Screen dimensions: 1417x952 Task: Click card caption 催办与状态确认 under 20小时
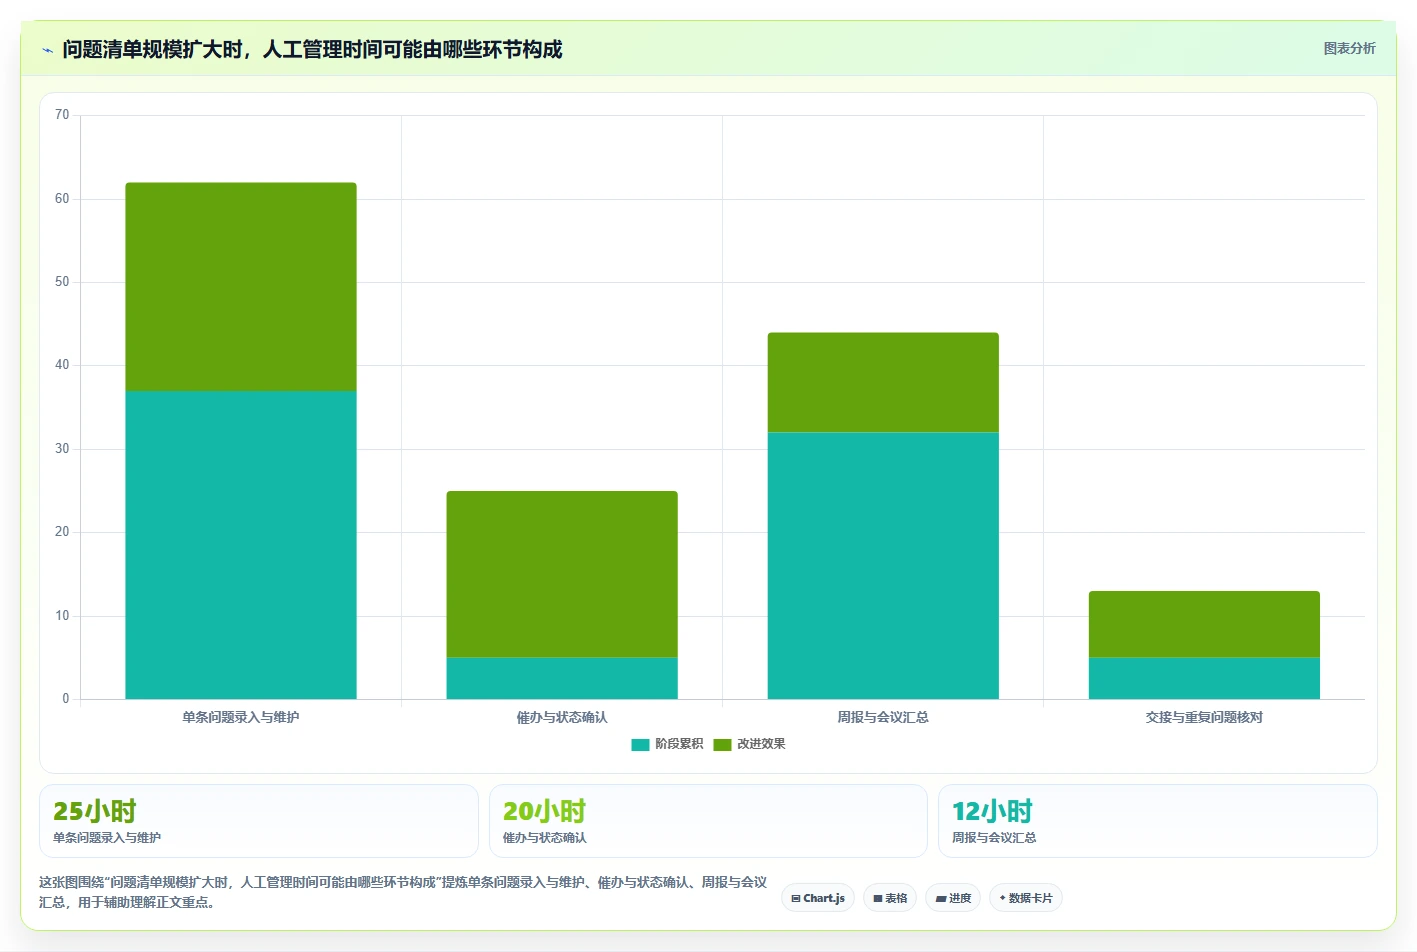click(x=545, y=838)
